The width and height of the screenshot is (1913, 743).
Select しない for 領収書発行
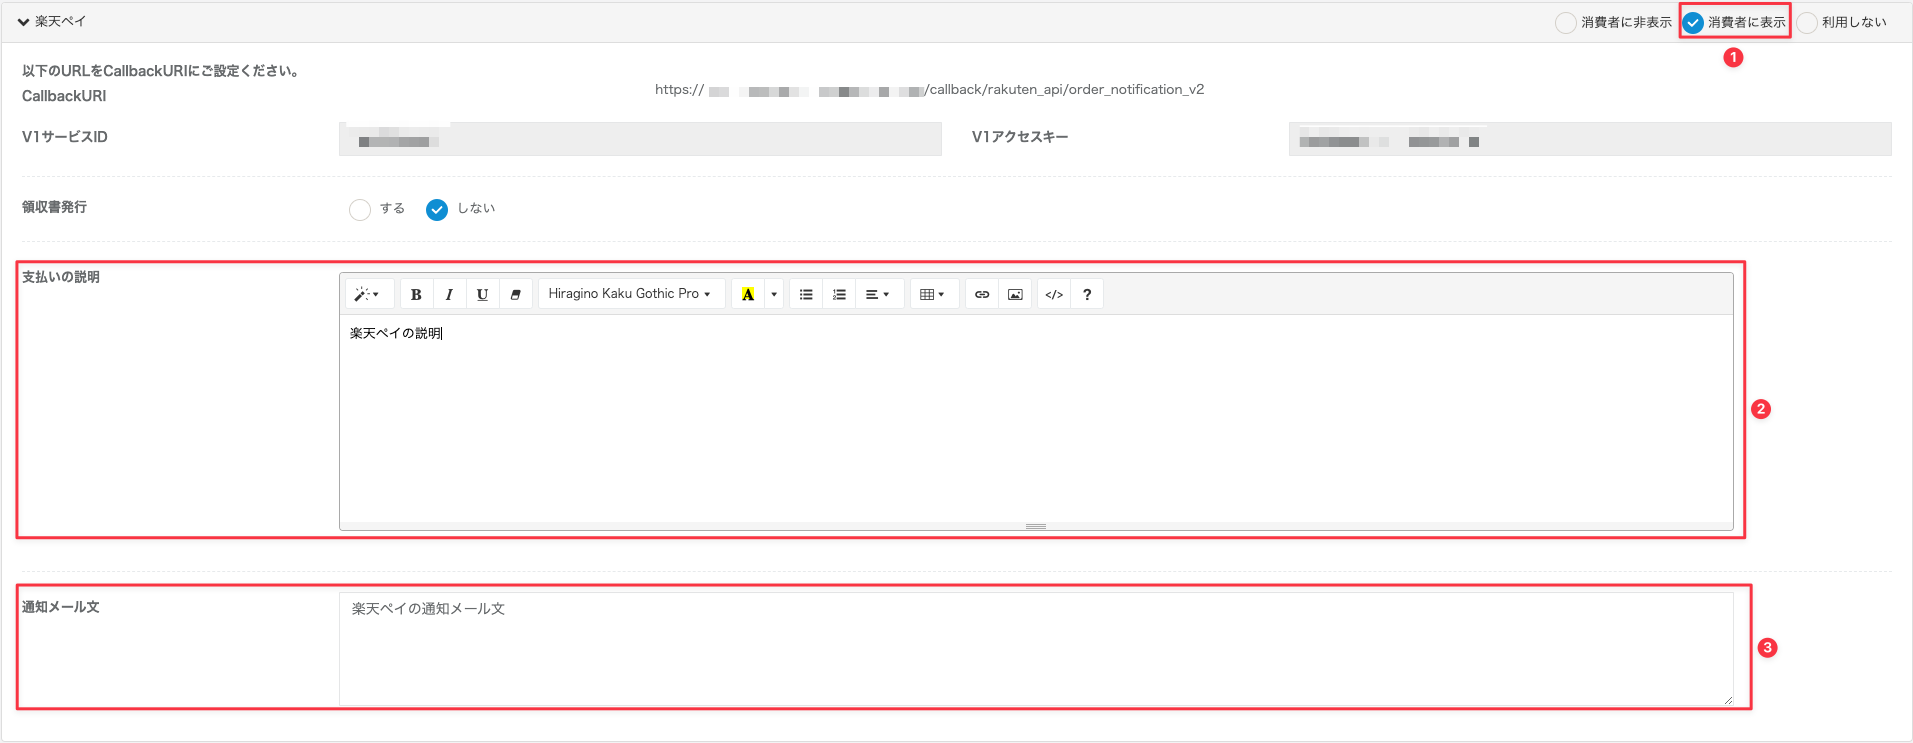point(437,209)
